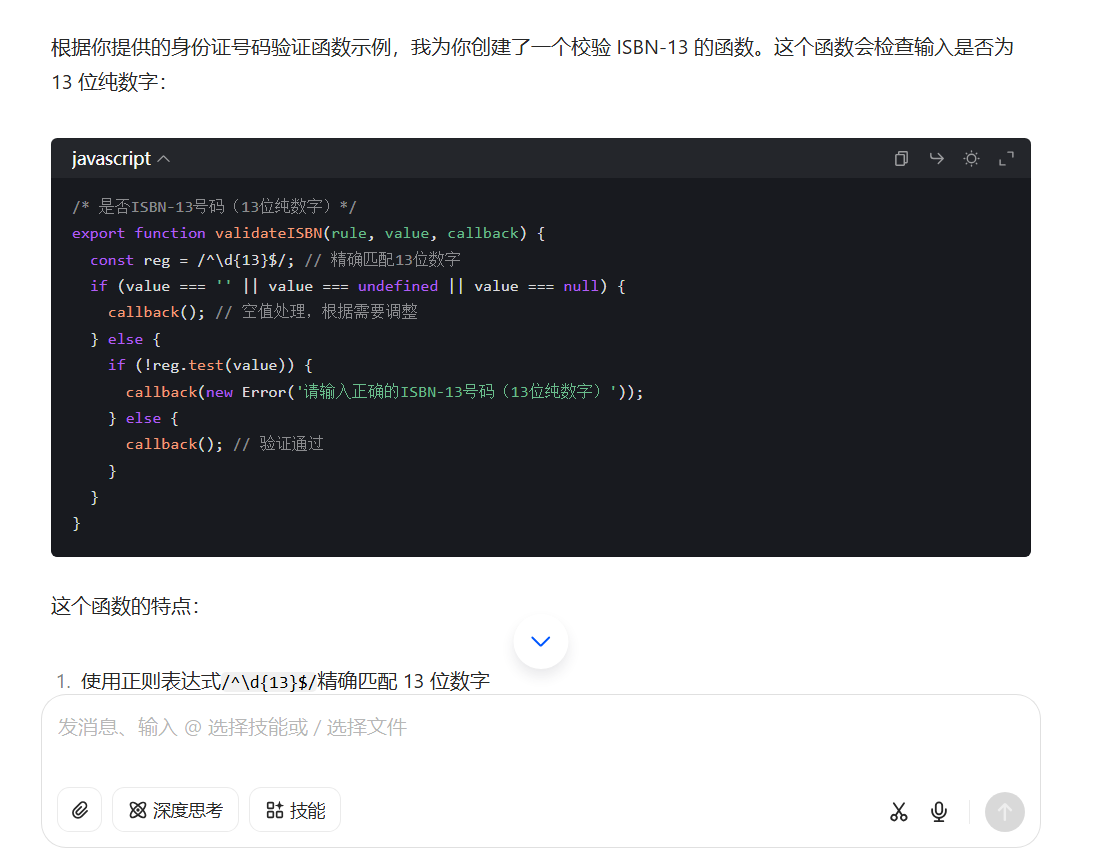
Task: Click the javascript language label
Action: [111, 159]
